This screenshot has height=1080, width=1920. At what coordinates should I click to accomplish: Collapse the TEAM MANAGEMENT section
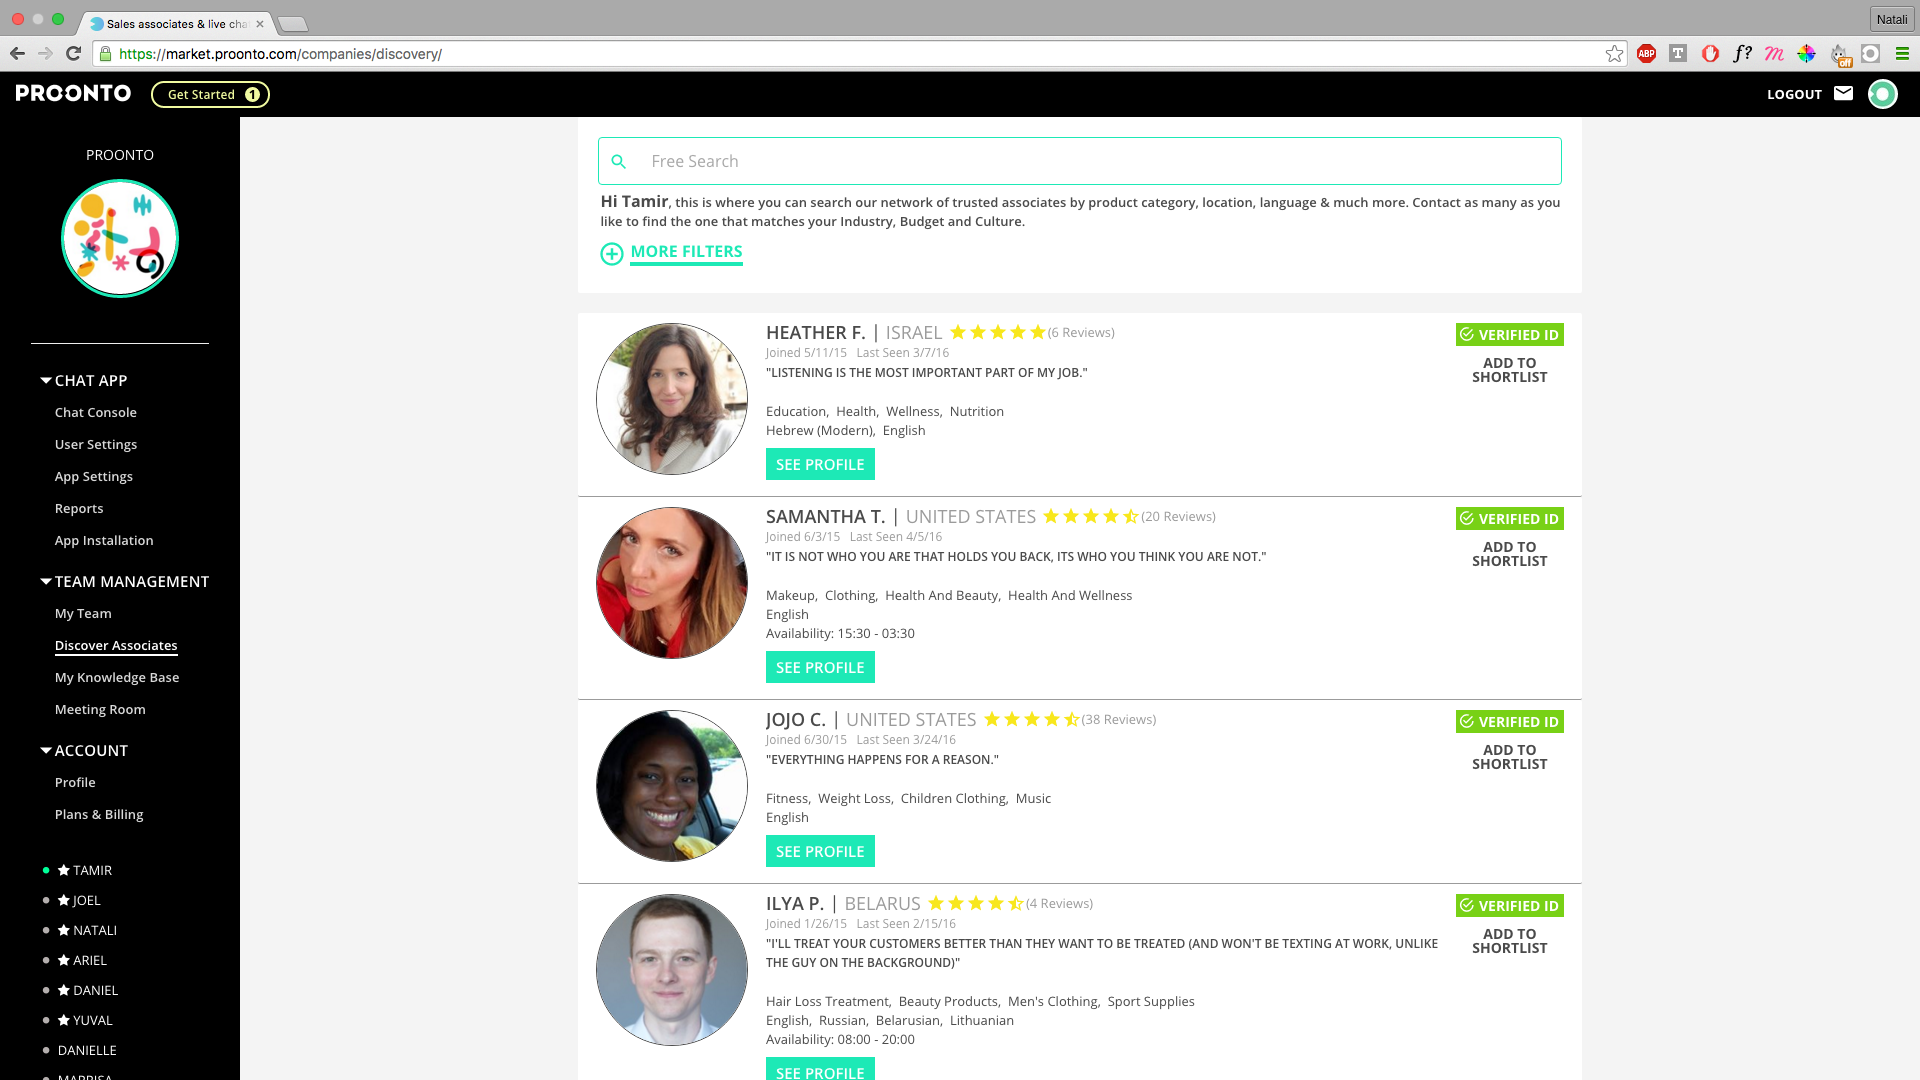click(x=44, y=580)
